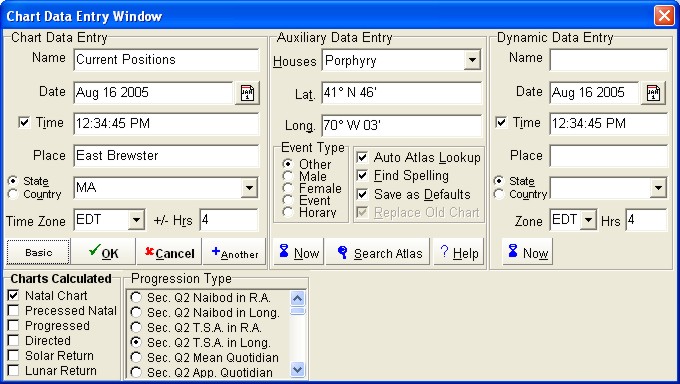The image size is (680, 384).
Task: Disable Auto Atlas Lookup
Action: pyautogui.click(x=362, y=157)
